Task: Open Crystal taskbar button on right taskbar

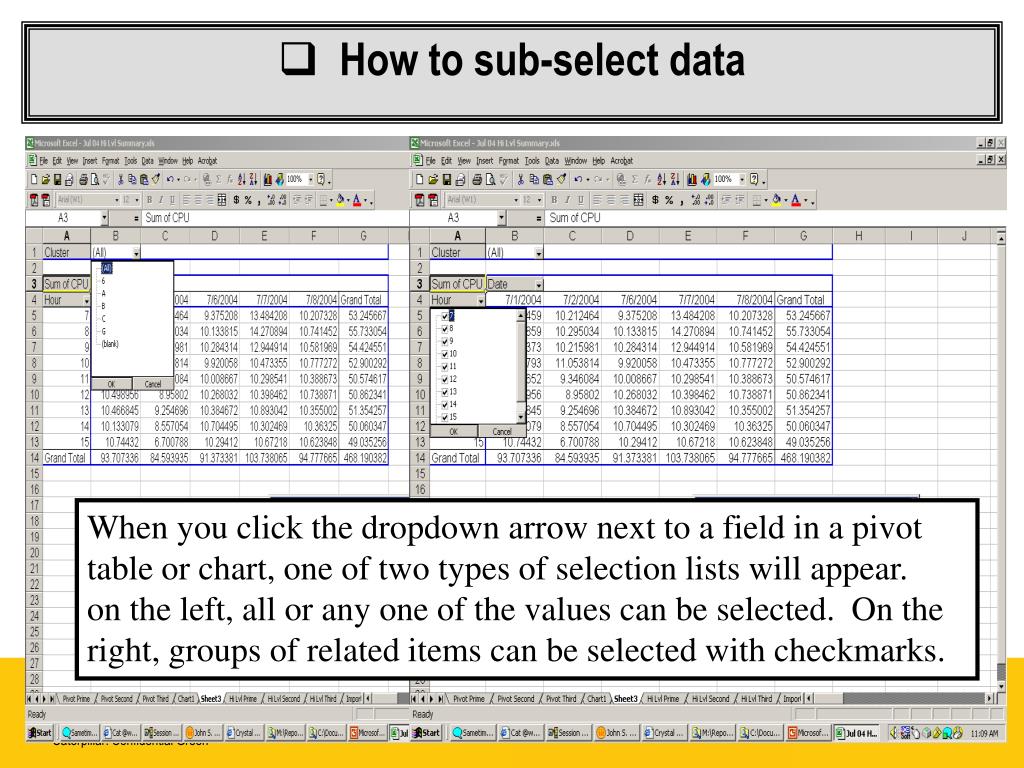Action: [x=664, y=733]
